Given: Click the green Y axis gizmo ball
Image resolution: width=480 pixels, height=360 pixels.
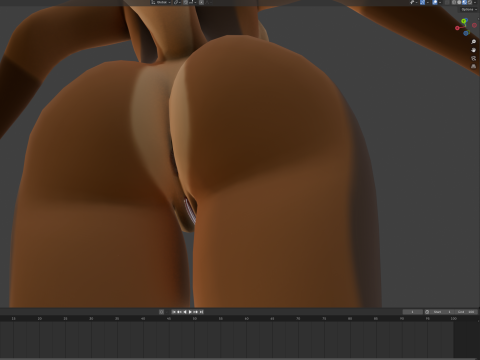Looking at the screenshot, I should pyautogui.click(x=464, y=21).
